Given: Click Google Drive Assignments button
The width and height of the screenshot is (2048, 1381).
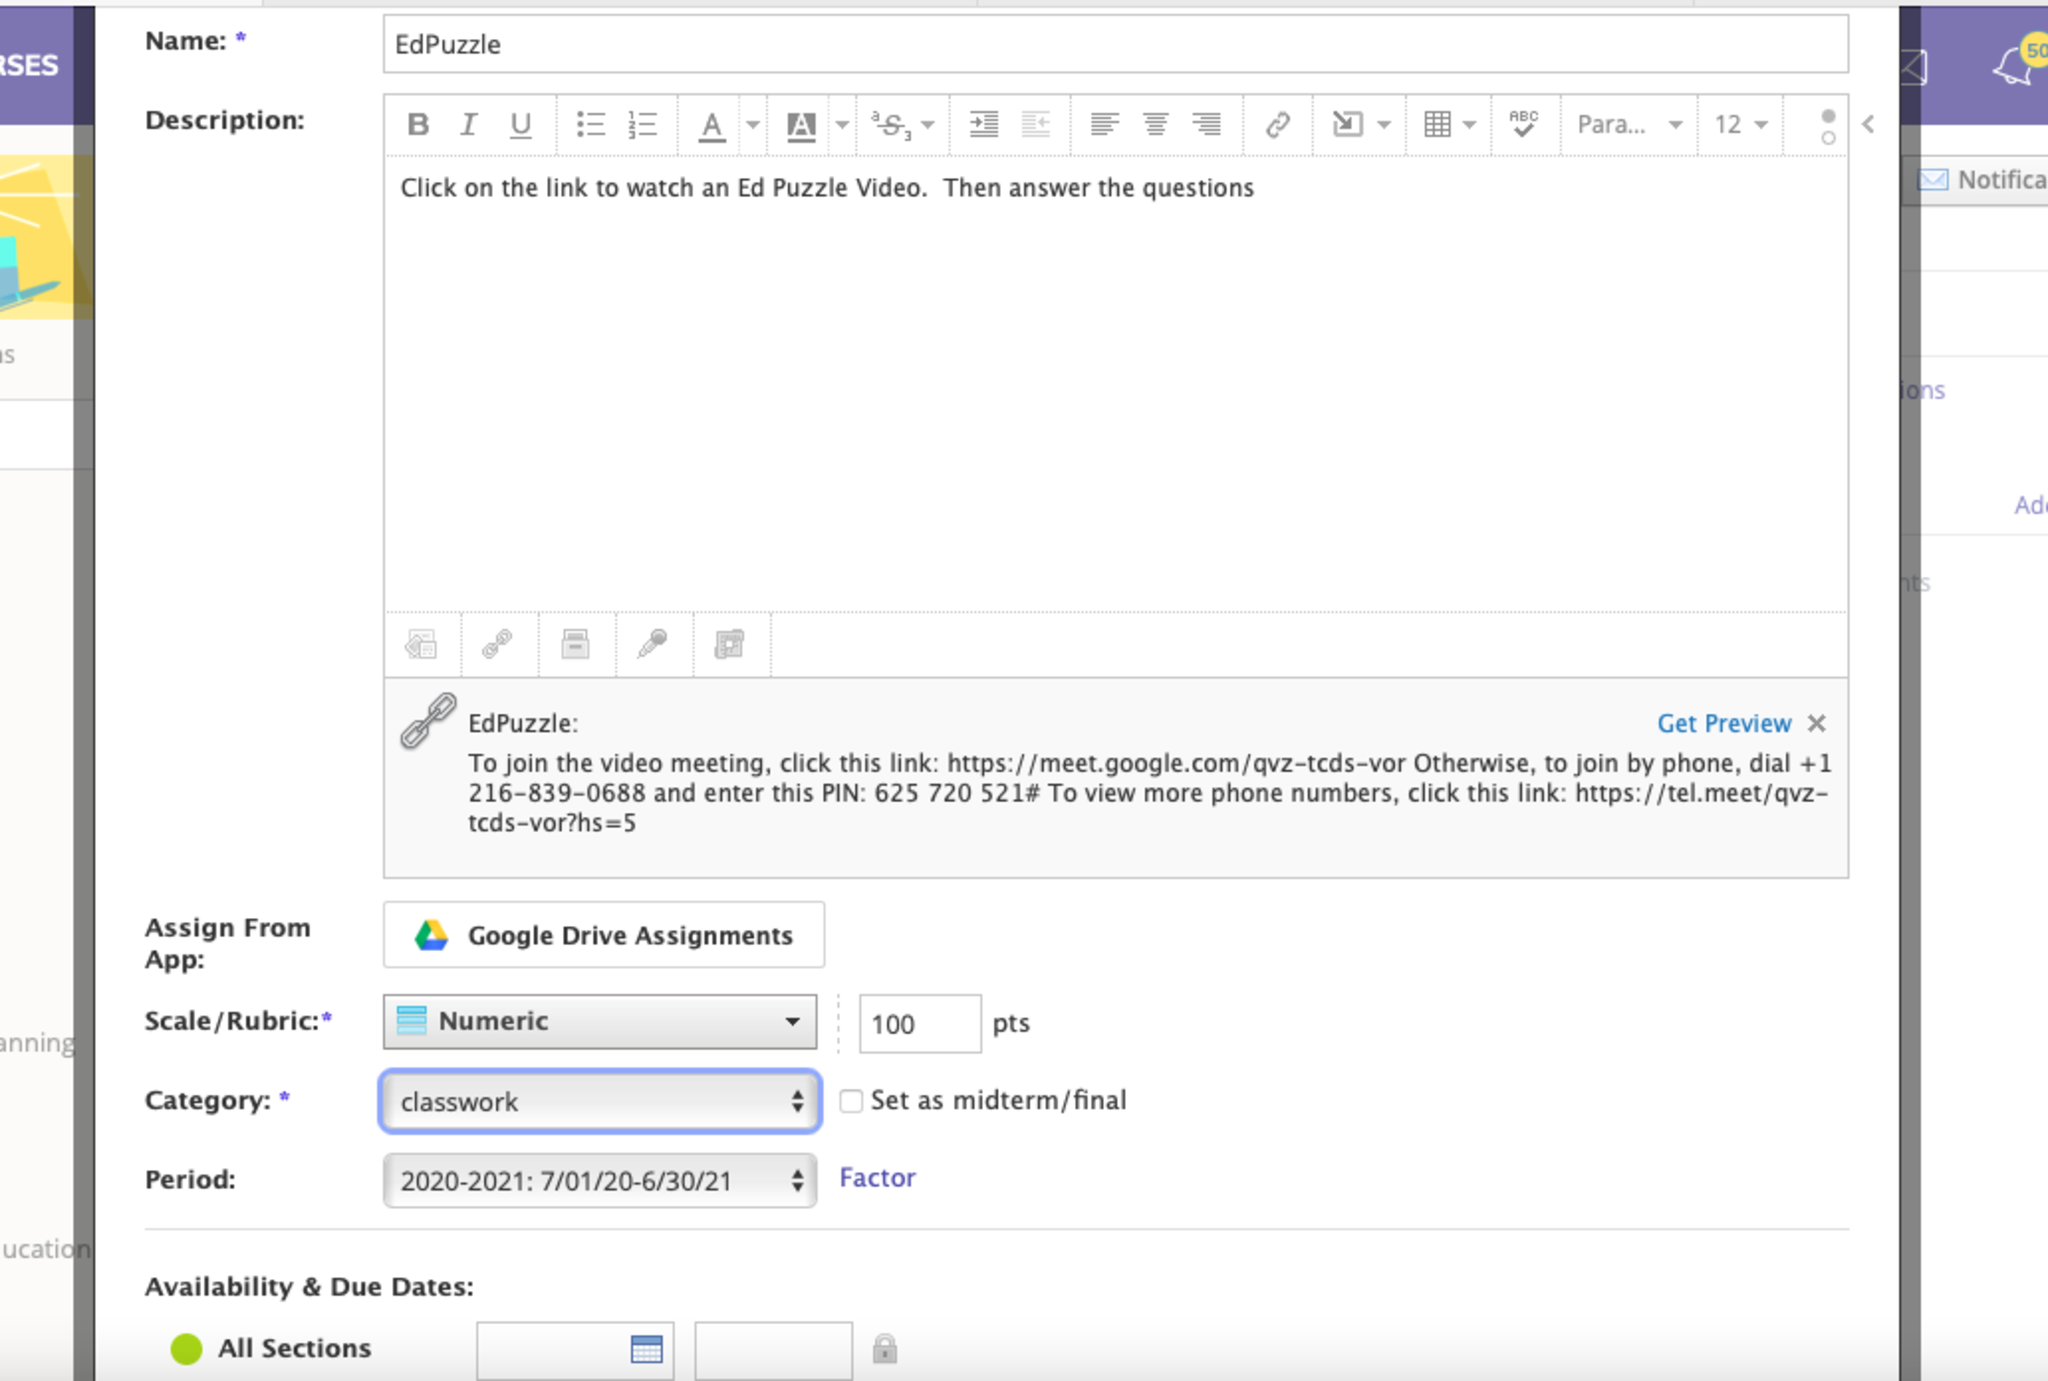Looking at the screenshot, I should coord(603,935).
